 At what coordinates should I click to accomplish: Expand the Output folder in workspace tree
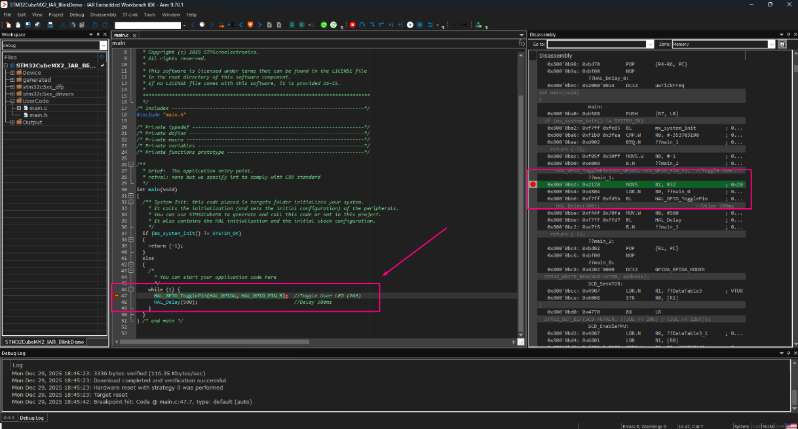pyautogui.click(x=13, y=122)
